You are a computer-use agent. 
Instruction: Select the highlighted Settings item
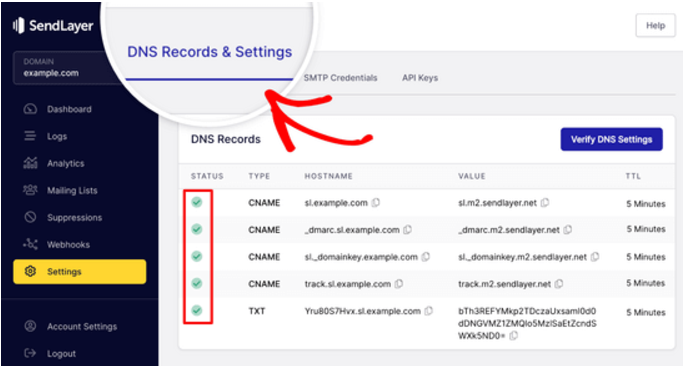[x=80, y=271]
